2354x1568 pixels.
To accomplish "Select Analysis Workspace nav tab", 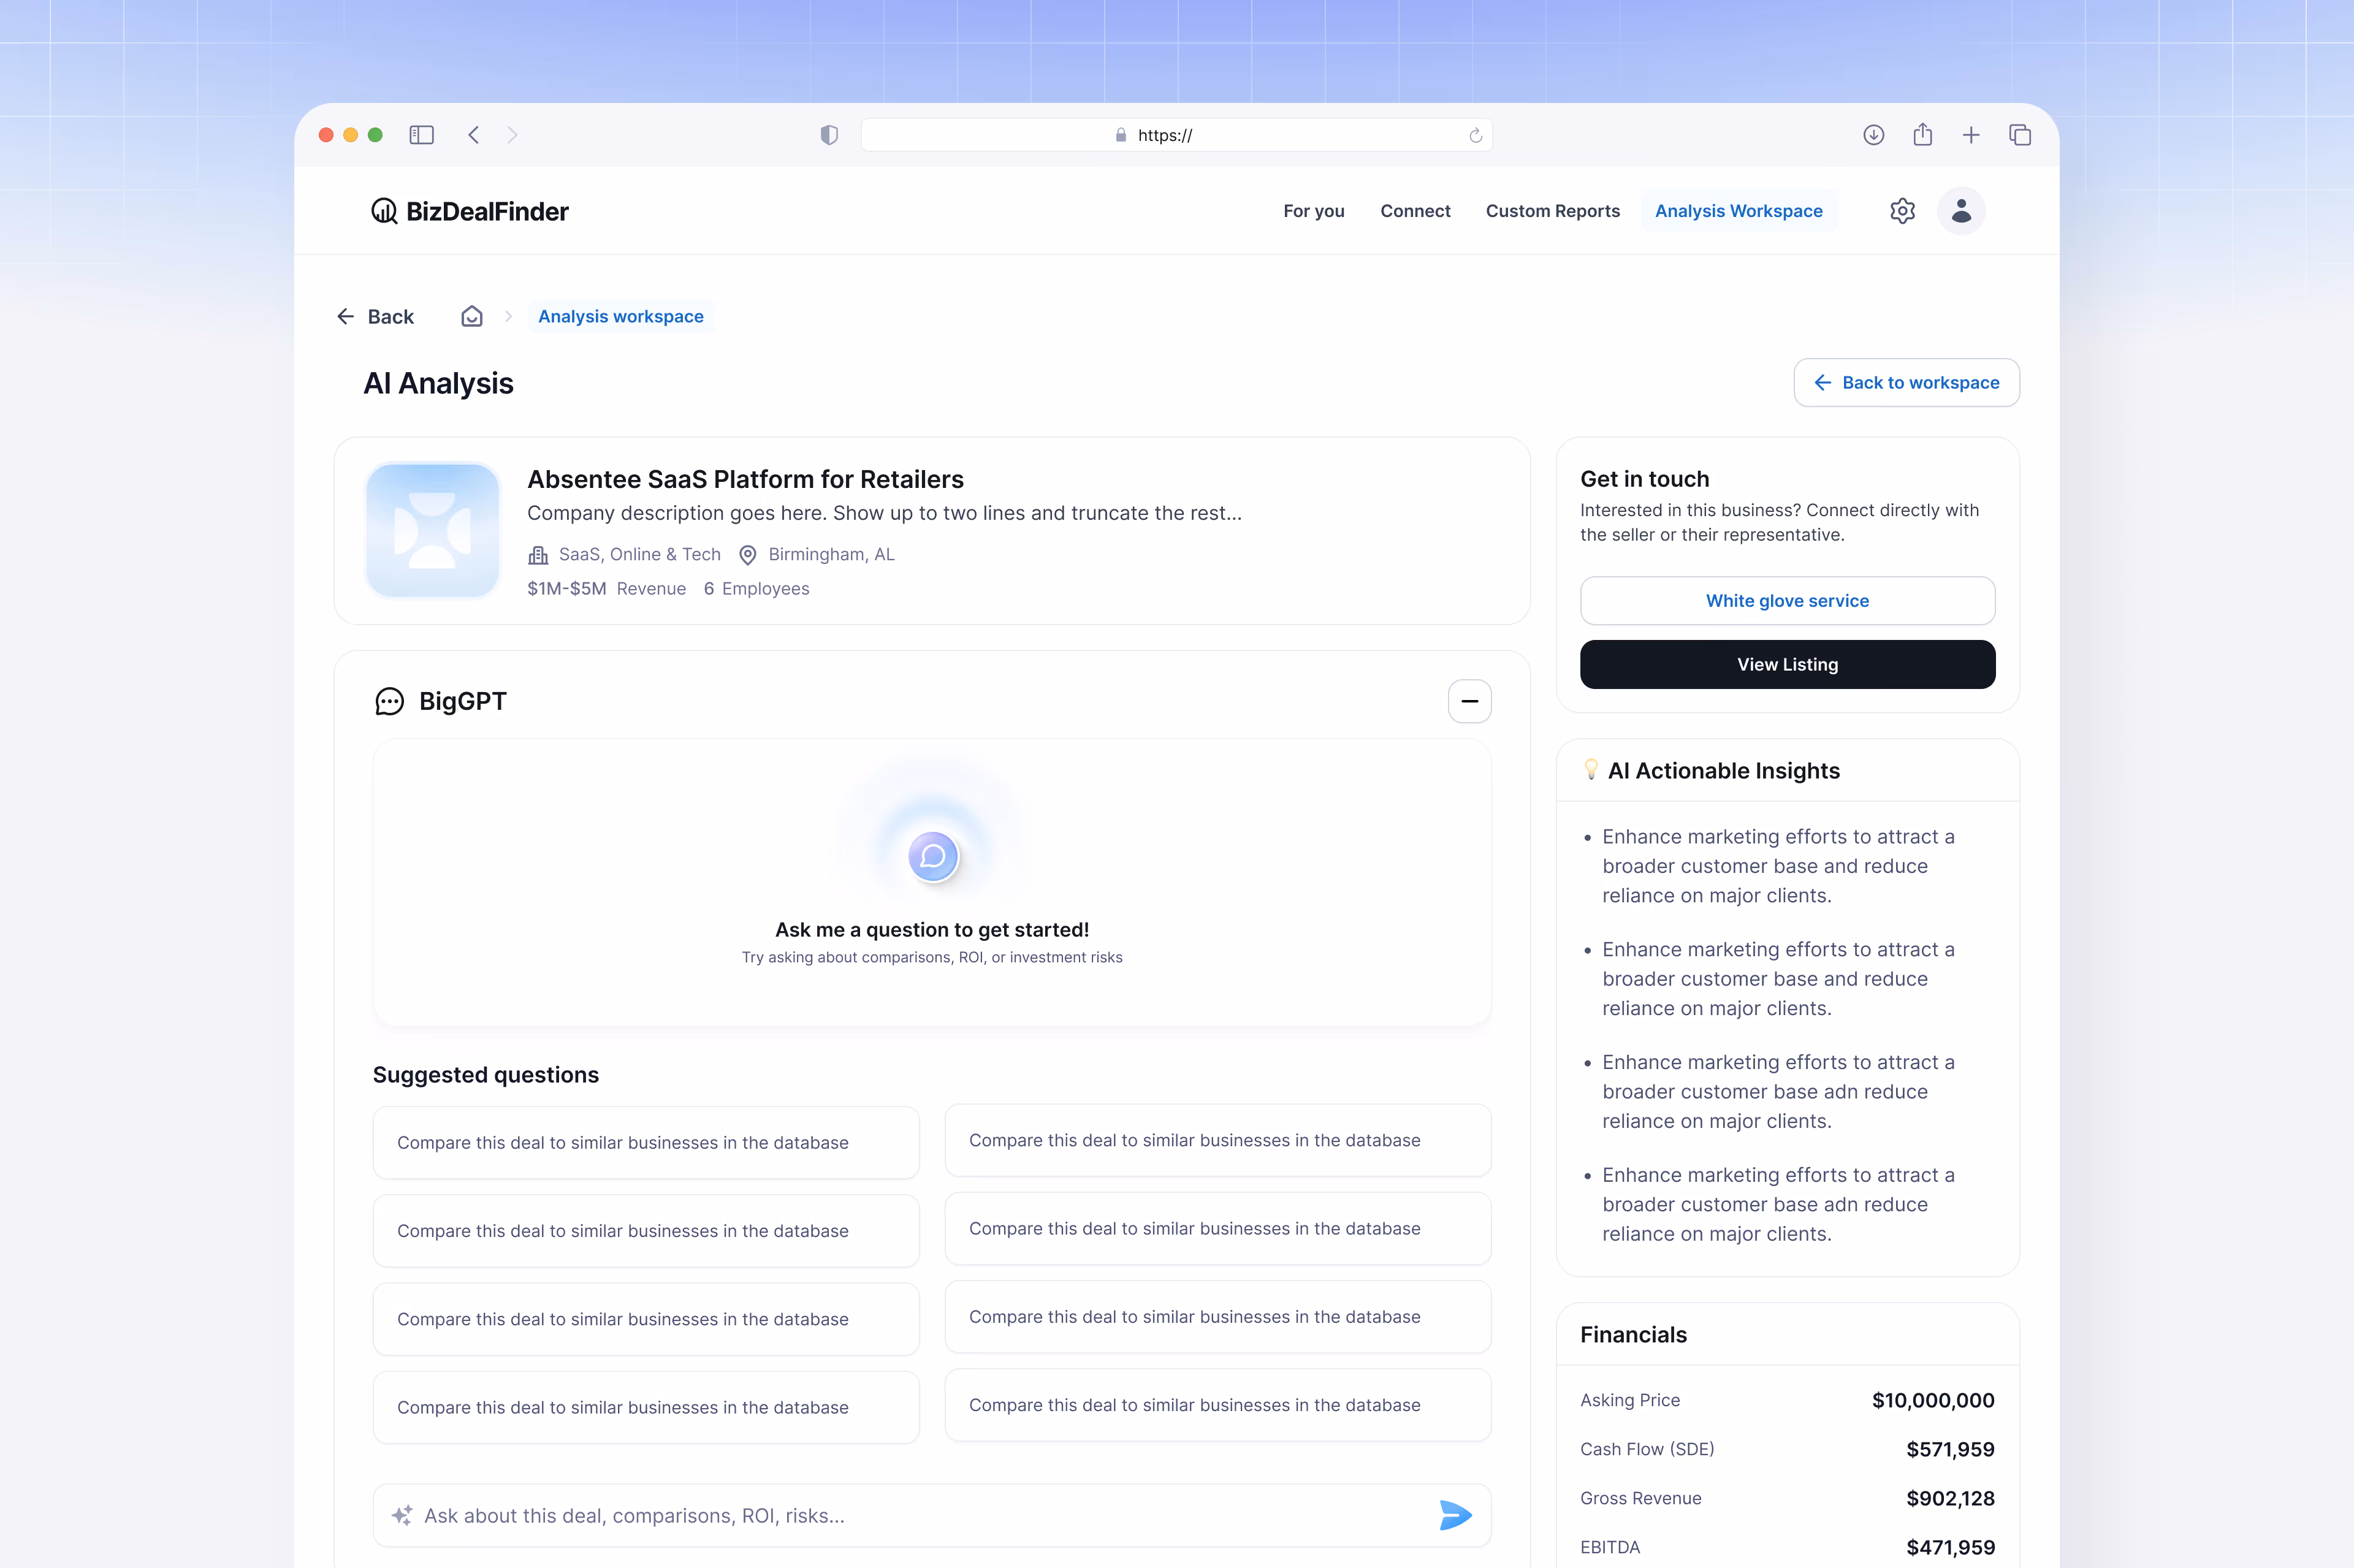I will (1738, 211).
